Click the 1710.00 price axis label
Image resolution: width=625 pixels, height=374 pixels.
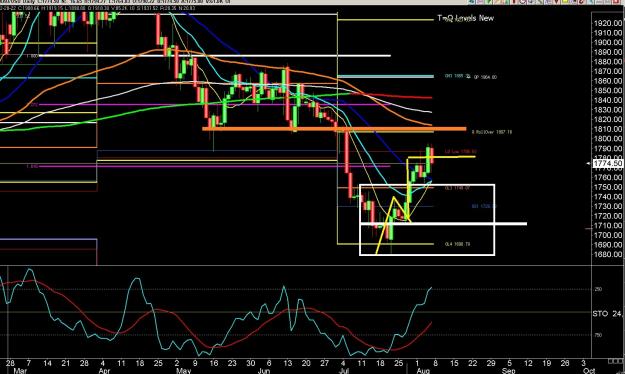pyautogui.click(x=608, y=225)
